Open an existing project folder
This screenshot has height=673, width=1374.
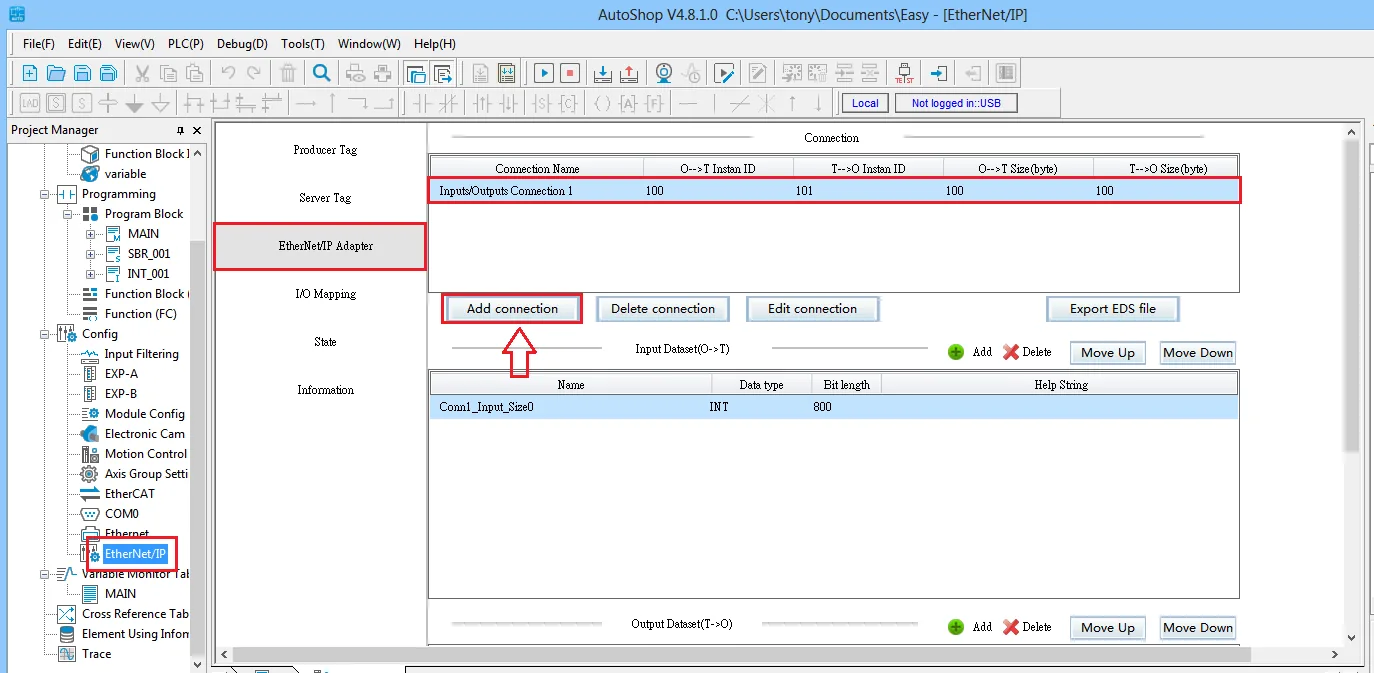(x=56, y=73)
